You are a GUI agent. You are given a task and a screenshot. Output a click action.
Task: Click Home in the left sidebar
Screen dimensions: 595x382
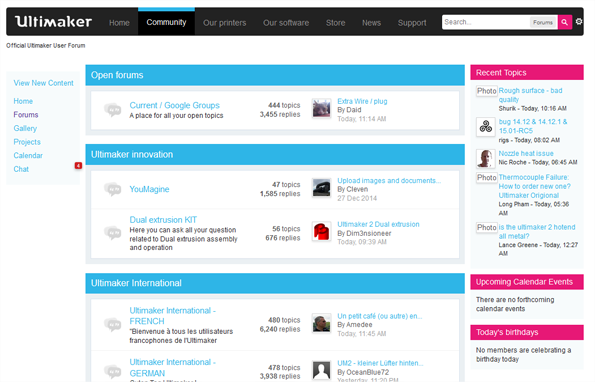click(x=23, y=101)
